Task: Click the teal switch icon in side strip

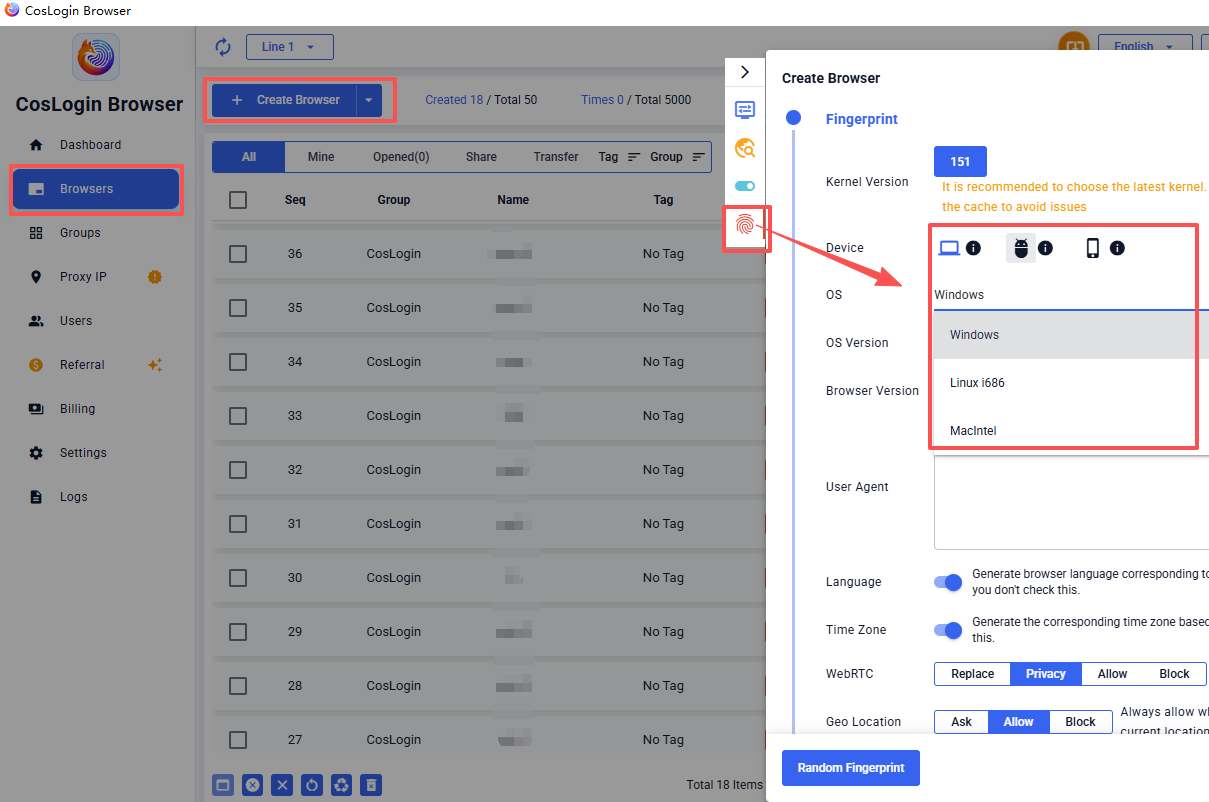Action: tap(745, 186)
